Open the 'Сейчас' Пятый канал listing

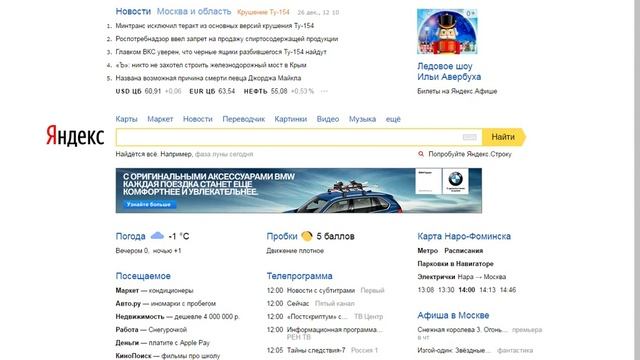pos(298,304)
